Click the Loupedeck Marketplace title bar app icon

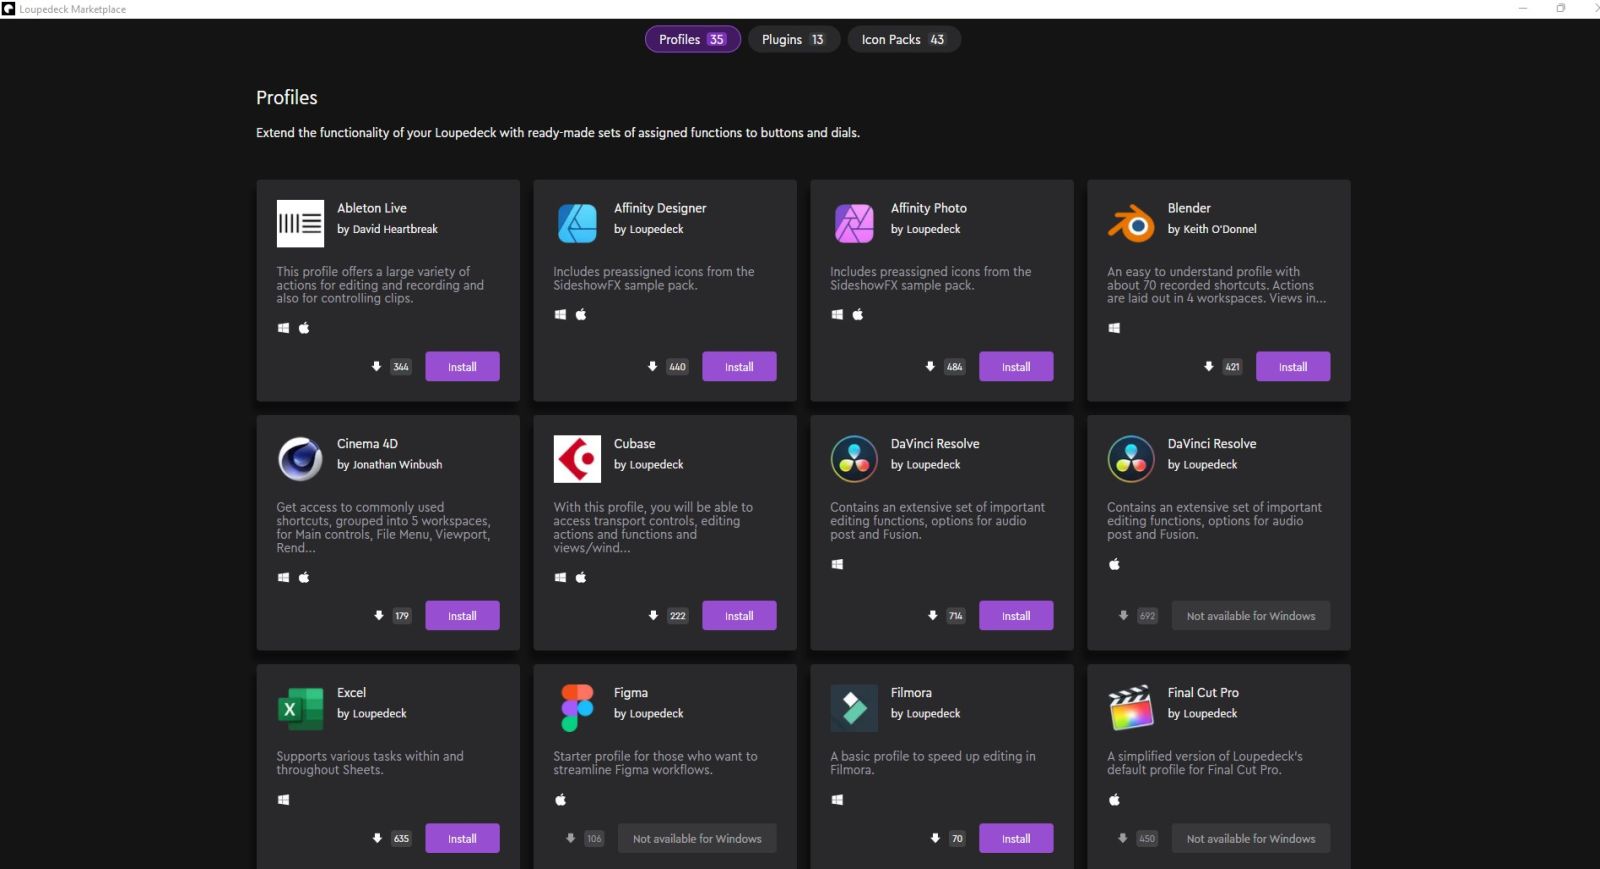pyautogui.click(x=8, y=9)
